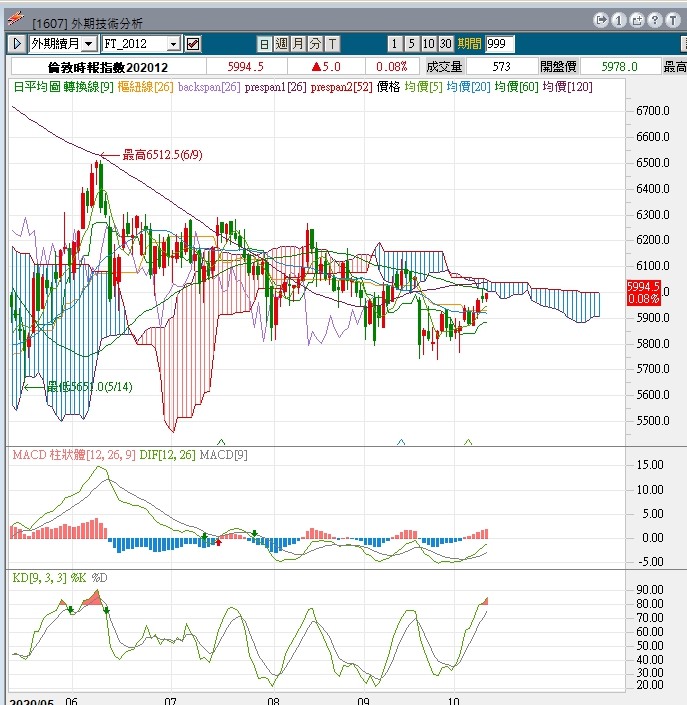Open the FT_2012 contract dropdown
The height and width of the screenshot is (705, 687).
[174, 44]
